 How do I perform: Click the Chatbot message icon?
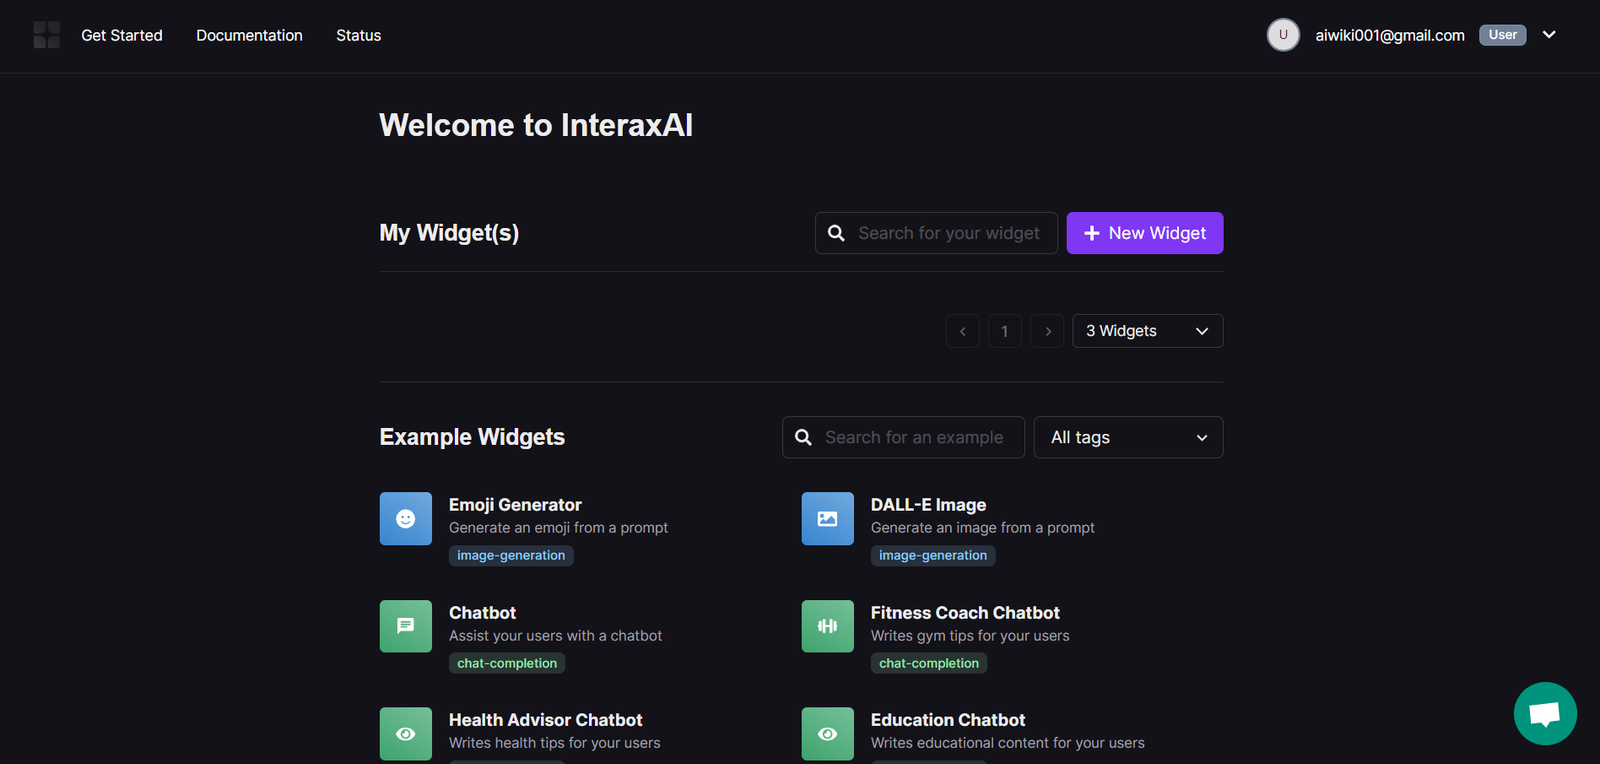[x=406, y=626]
